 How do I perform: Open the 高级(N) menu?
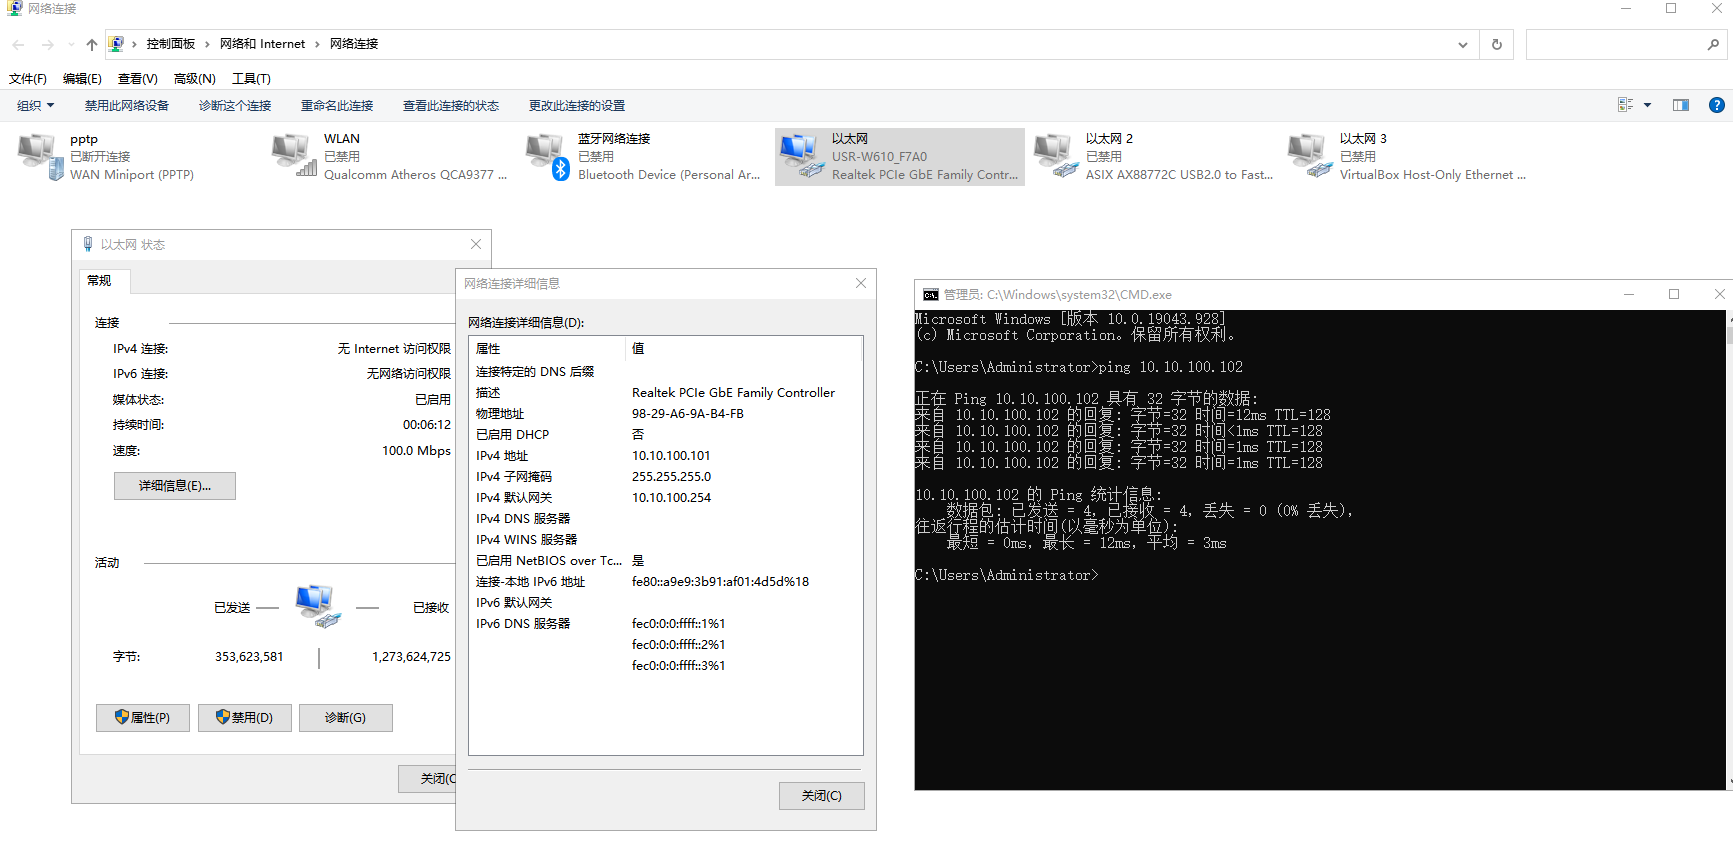point(194,79)
